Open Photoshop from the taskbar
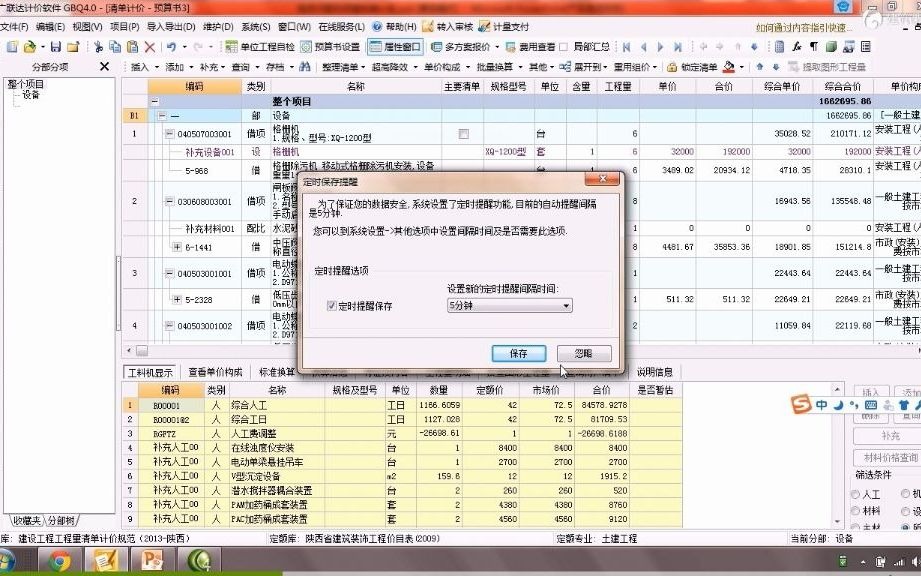The width and height of the screenshot is (921, 576). 150,564
